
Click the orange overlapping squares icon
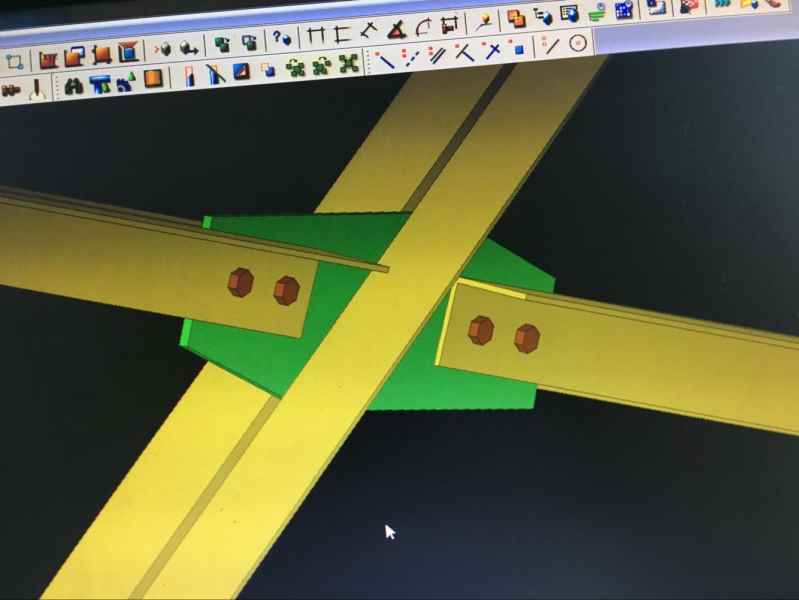click(x=516, y=18)
